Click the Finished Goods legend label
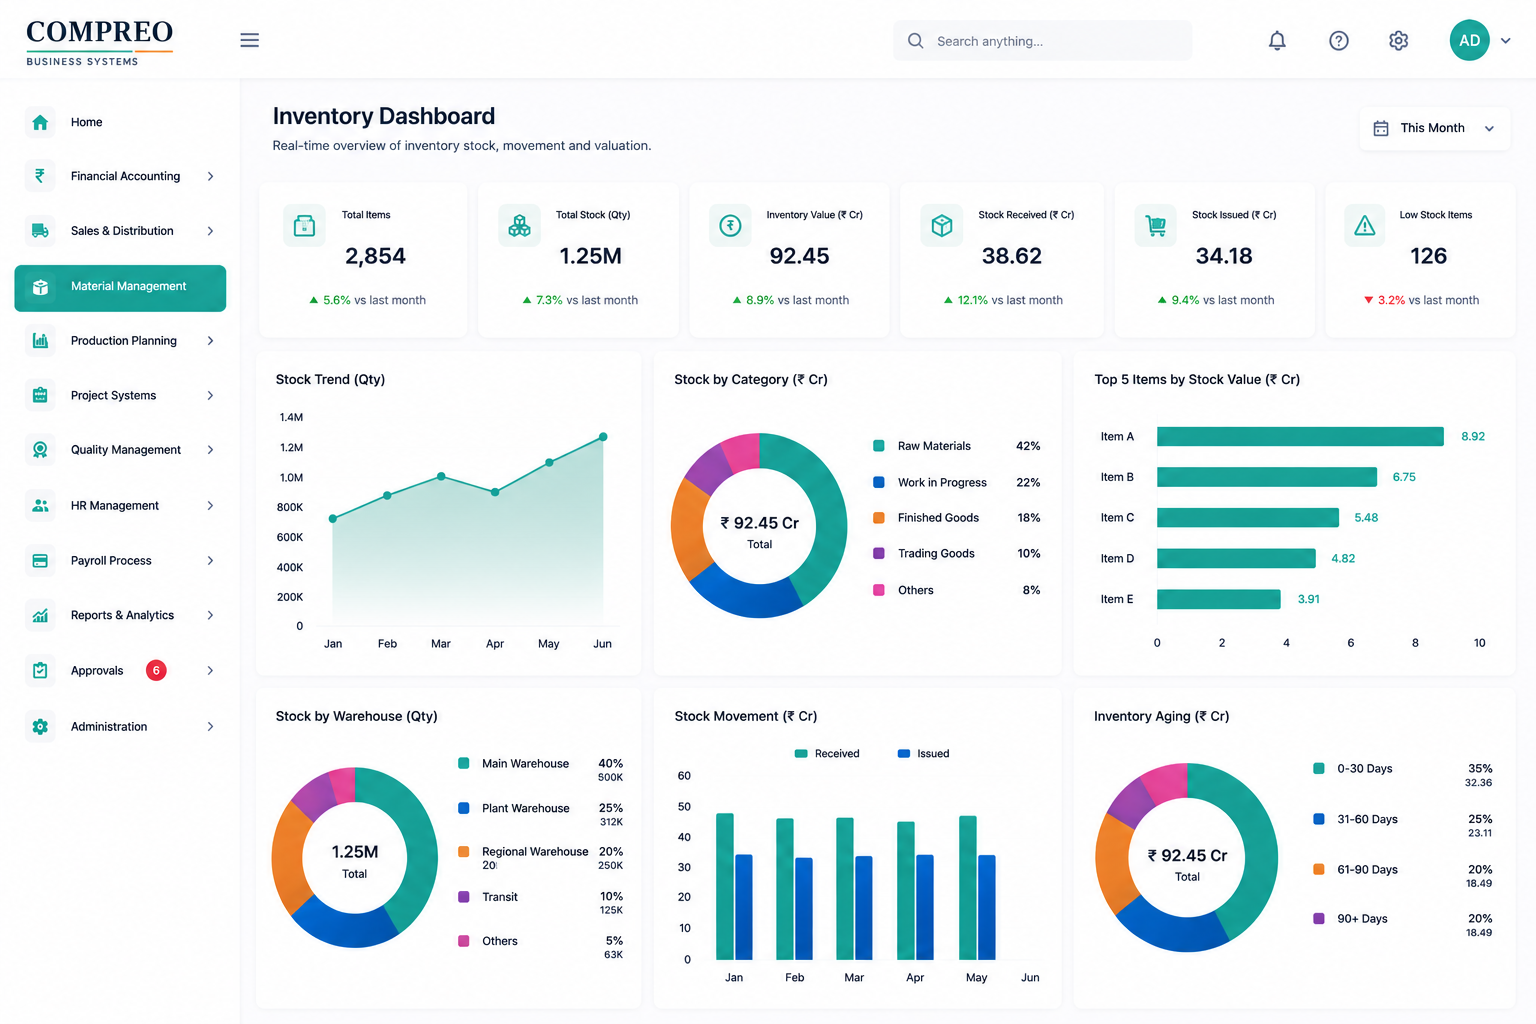The image size is (1536, 1024). pos(938,518)
